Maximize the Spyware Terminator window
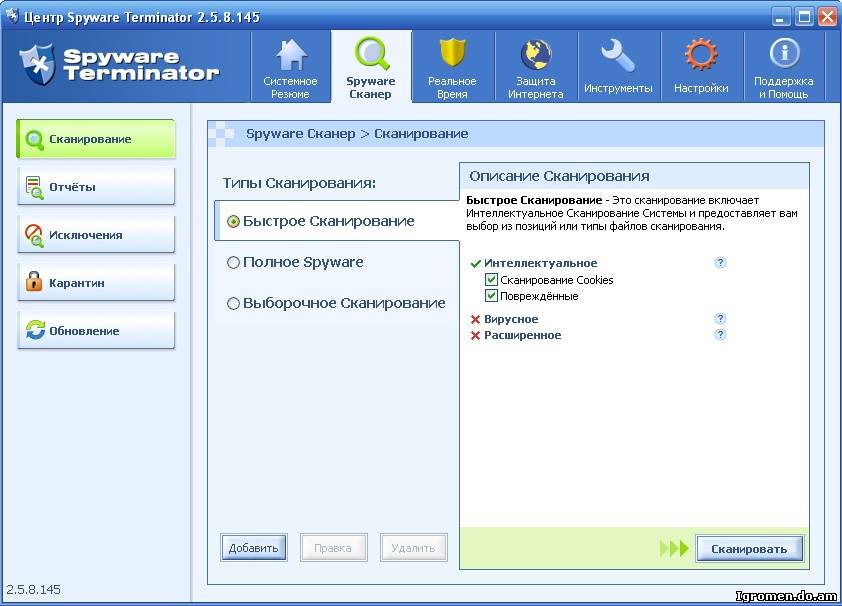The width and height of the screenshot is (842, 606). 804,17
